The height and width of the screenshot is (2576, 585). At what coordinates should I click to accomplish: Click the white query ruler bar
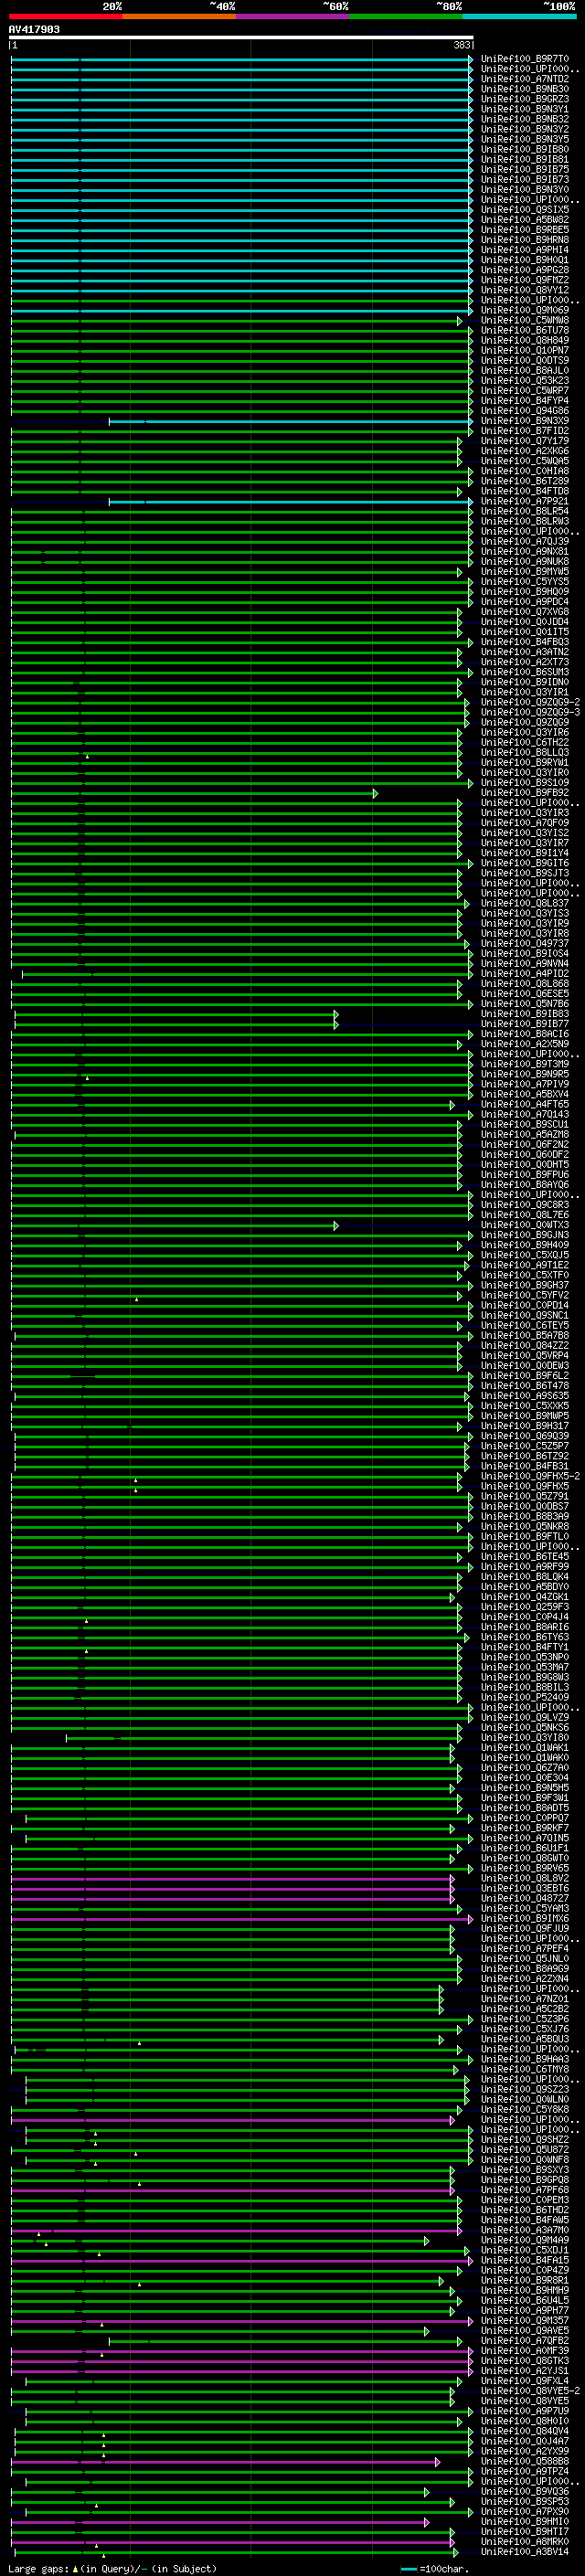click(x=241, y=37)
